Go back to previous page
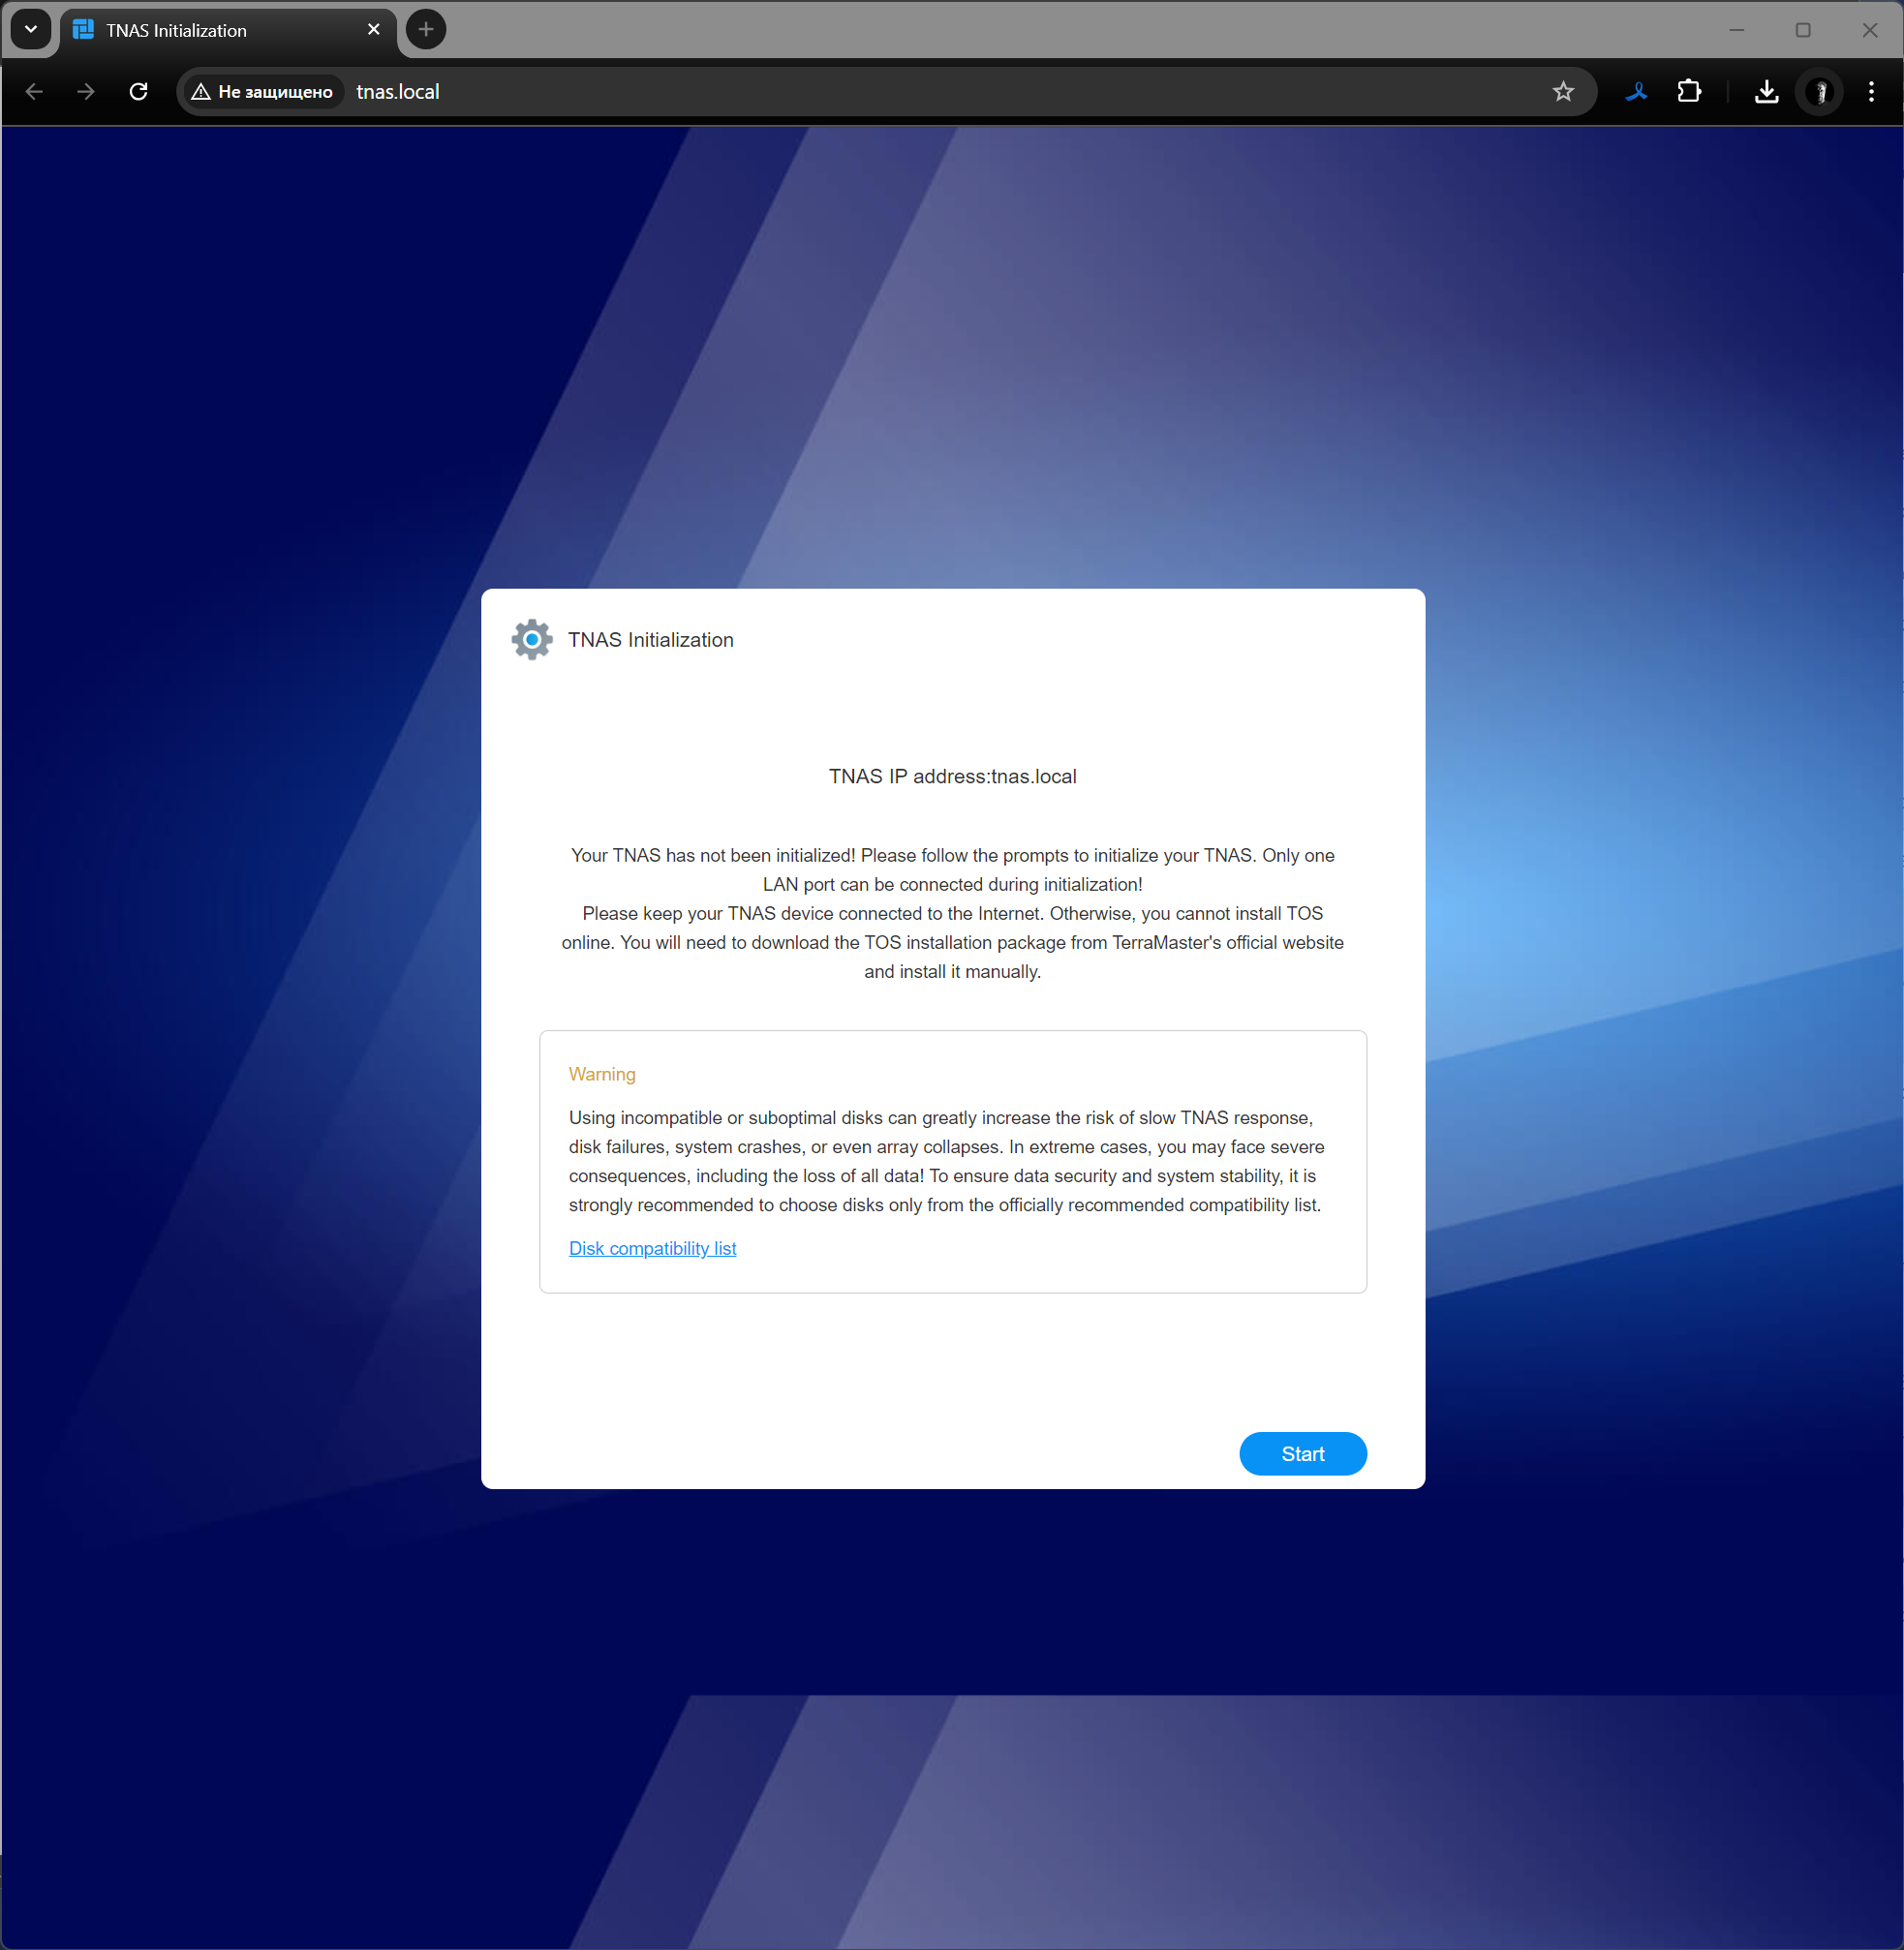The height and width of the screenshot is (1950, 1904). 34,92
